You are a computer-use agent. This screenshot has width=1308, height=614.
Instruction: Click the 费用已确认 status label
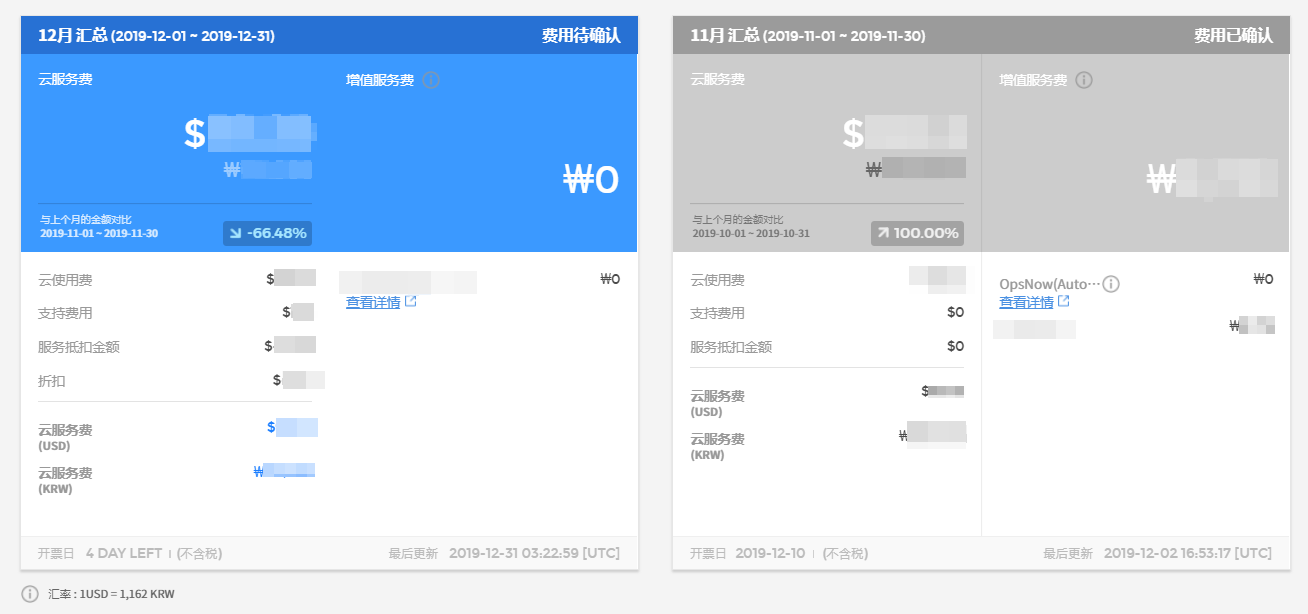(x=1233, y=36)
